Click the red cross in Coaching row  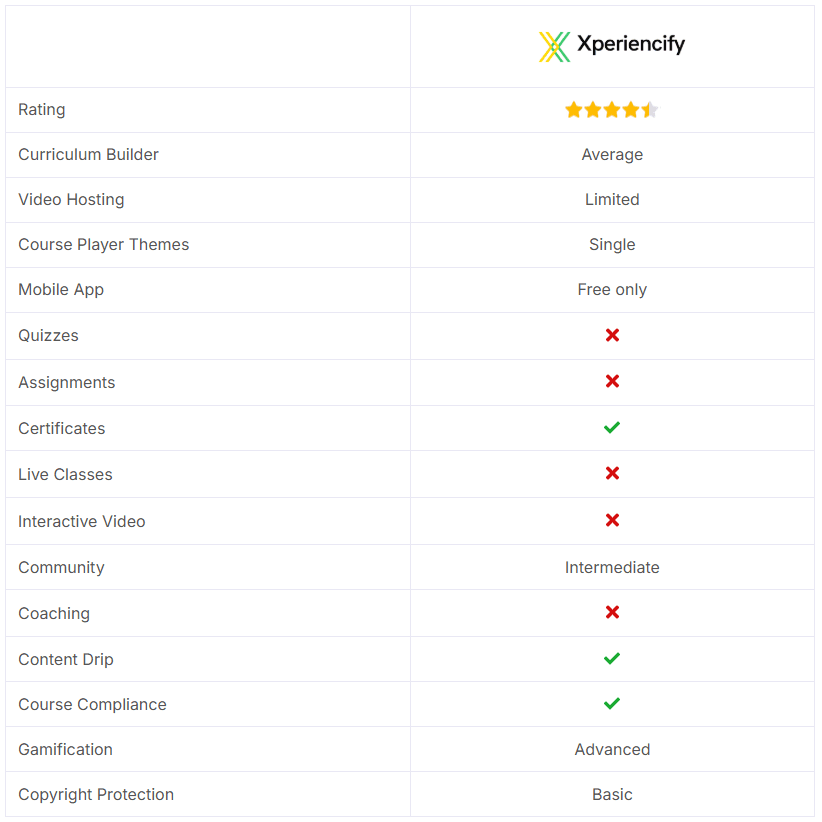pyautogui.click(x=612, y=612)
